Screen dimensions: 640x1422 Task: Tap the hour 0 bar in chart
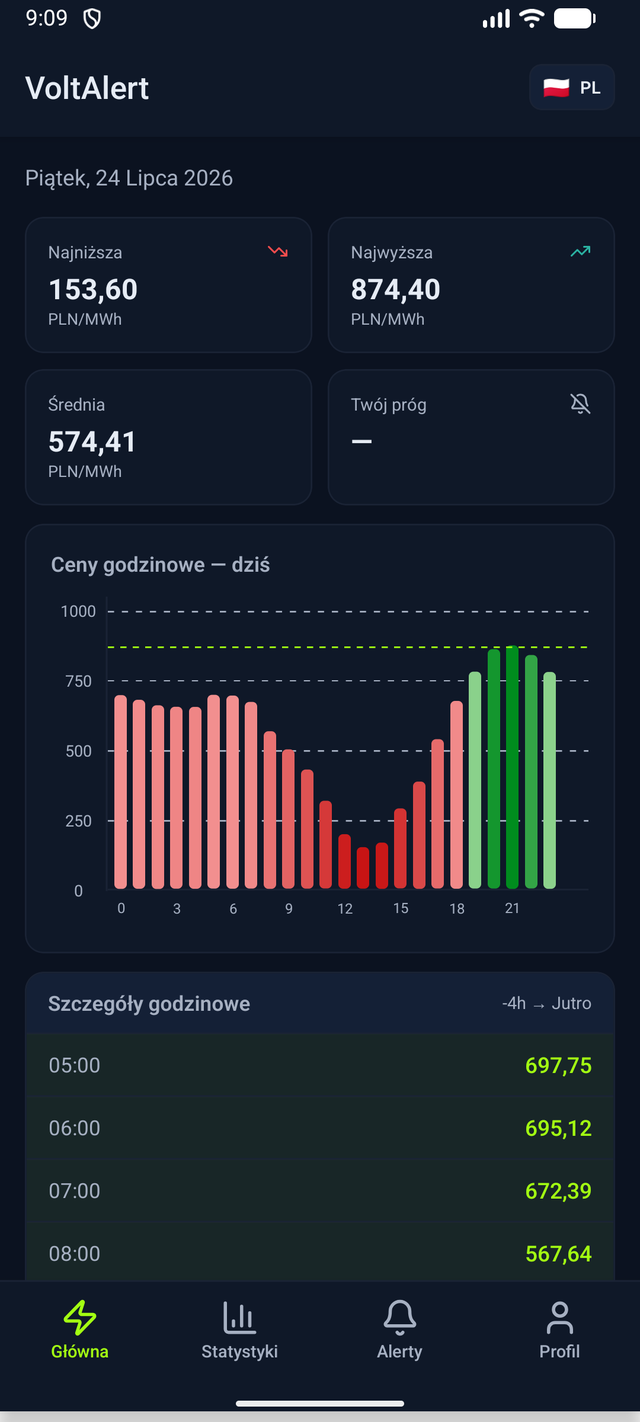click(x=121, y=792)
